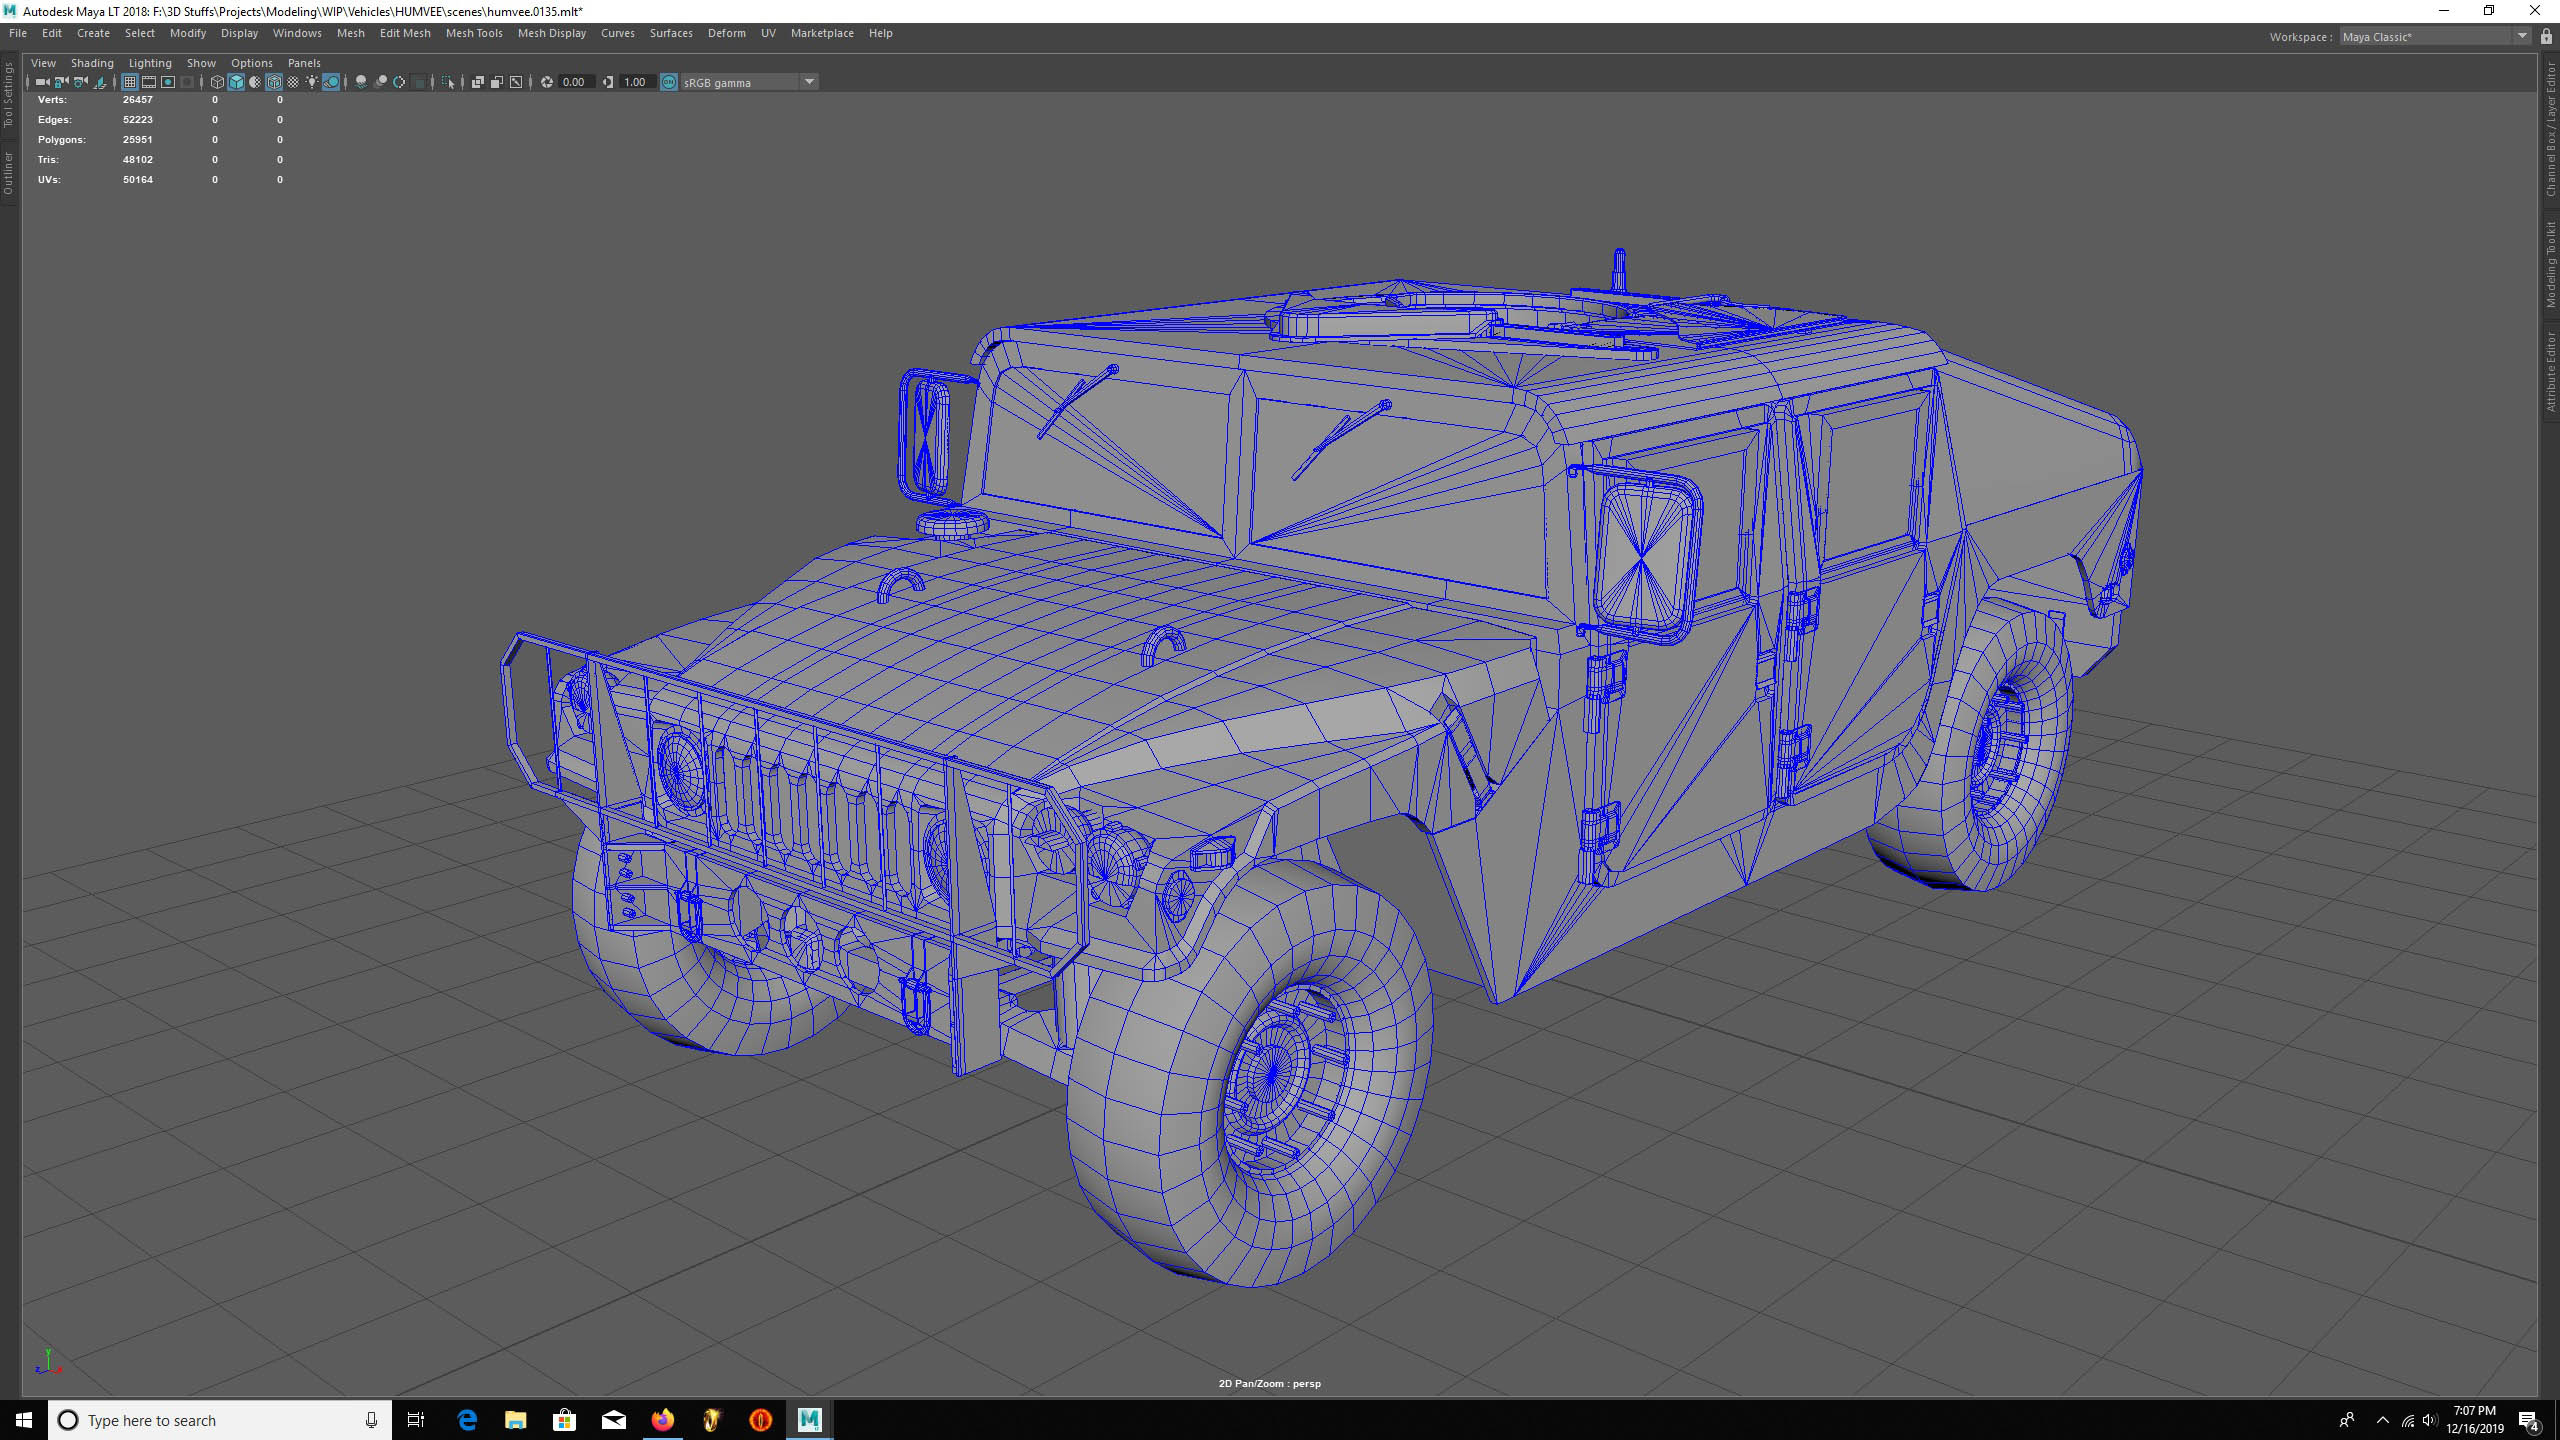Click the Use All Lights bulb icon

click(312, 82)
